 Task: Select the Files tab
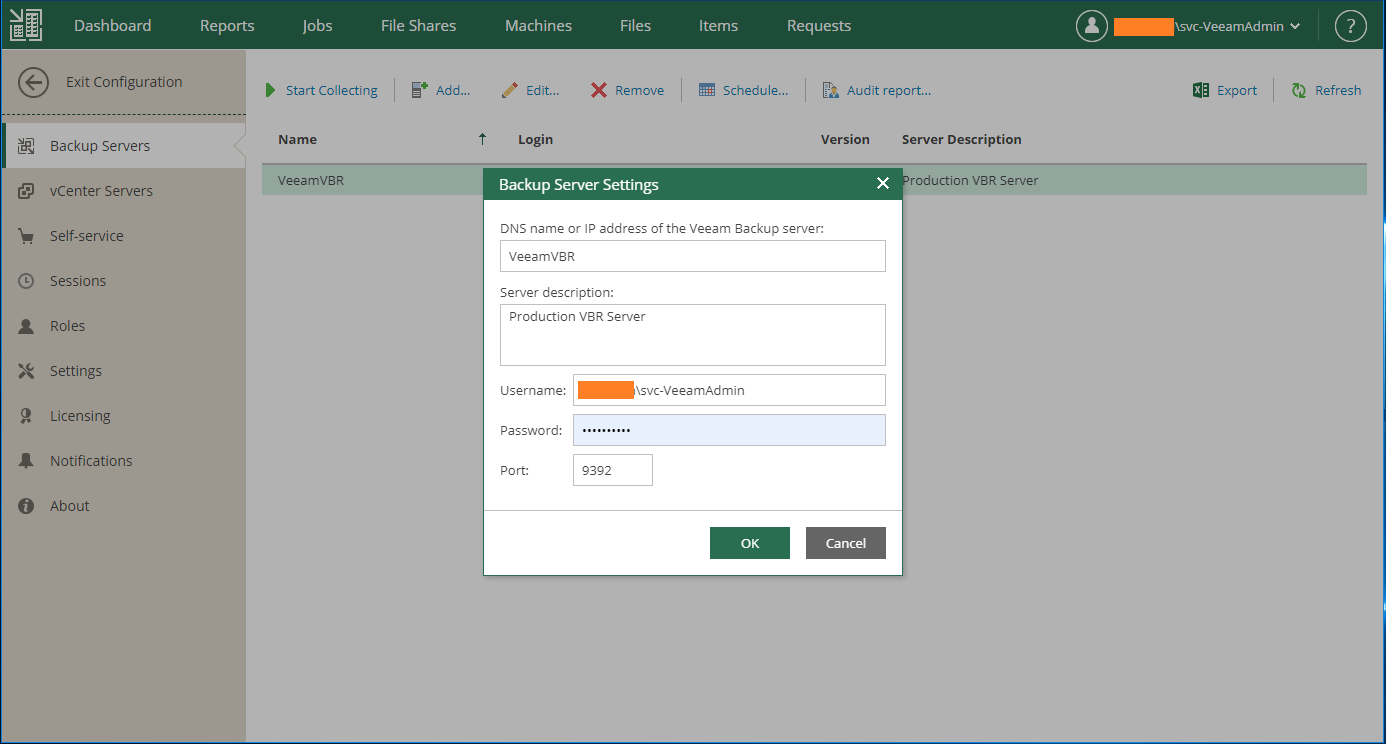point(635,26)
